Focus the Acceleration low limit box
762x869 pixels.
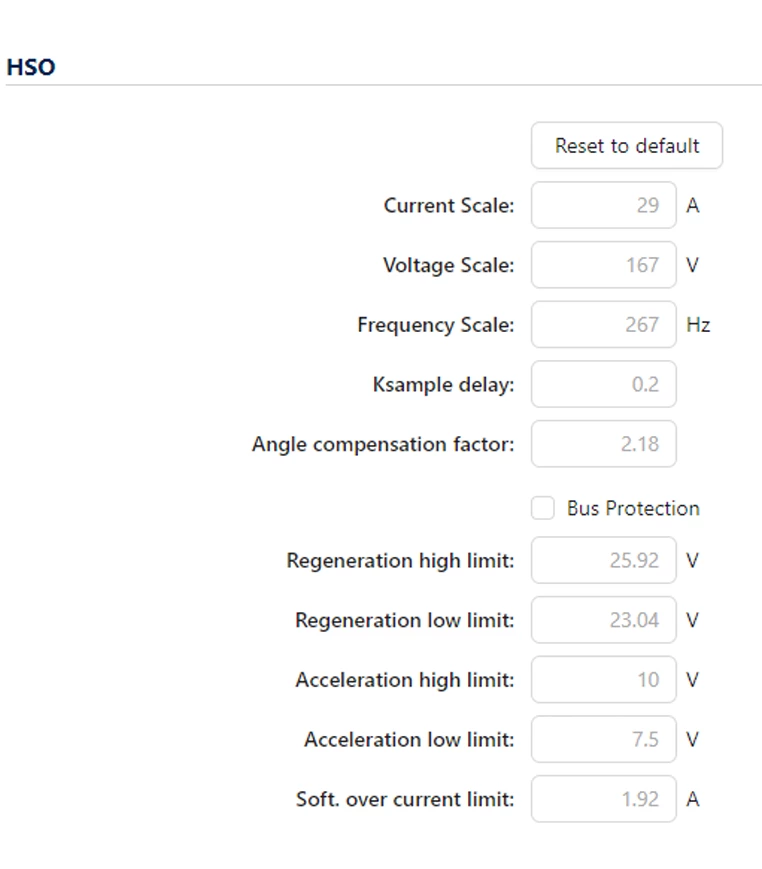(x=604, y=739)
